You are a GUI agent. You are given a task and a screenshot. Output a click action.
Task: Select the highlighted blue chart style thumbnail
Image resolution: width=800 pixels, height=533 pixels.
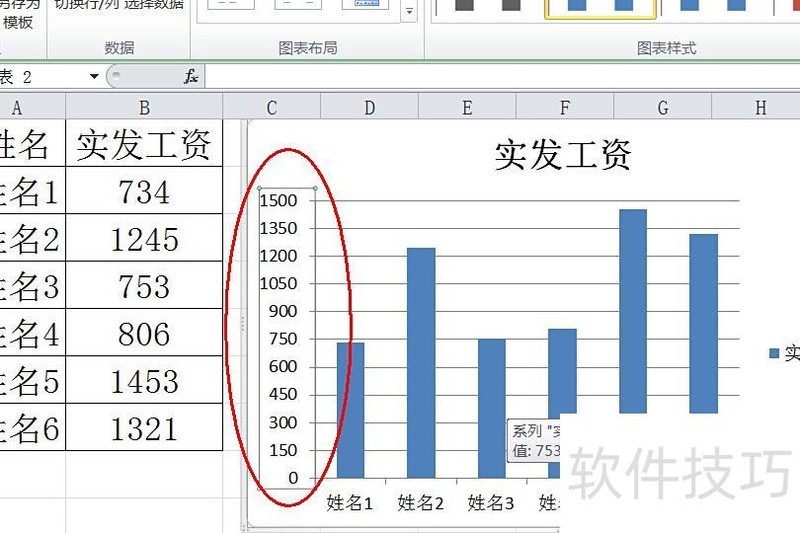pyautogui.click(x=601, y=9)
